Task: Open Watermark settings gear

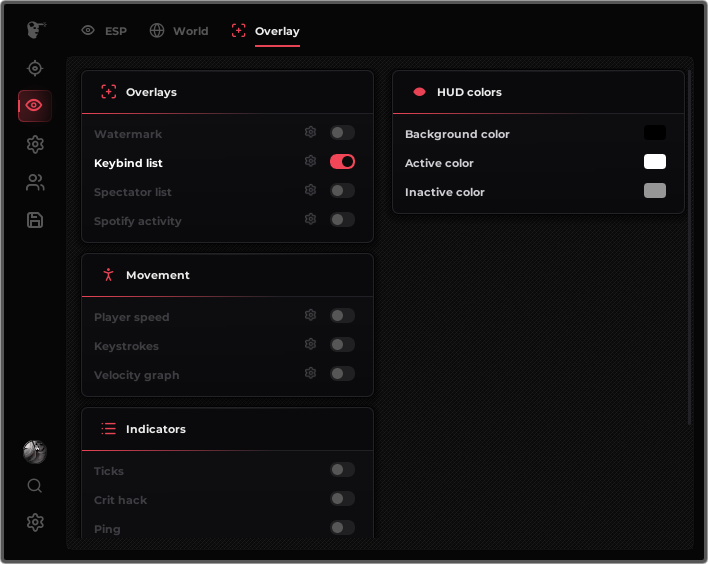Action: tap(310, 132)
